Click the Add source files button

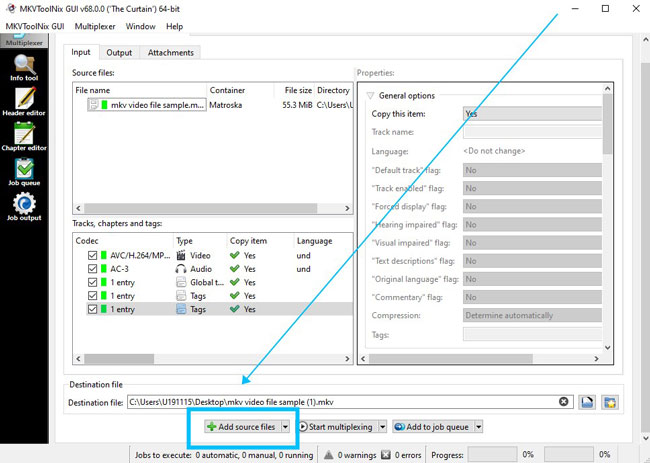[243, 427]
